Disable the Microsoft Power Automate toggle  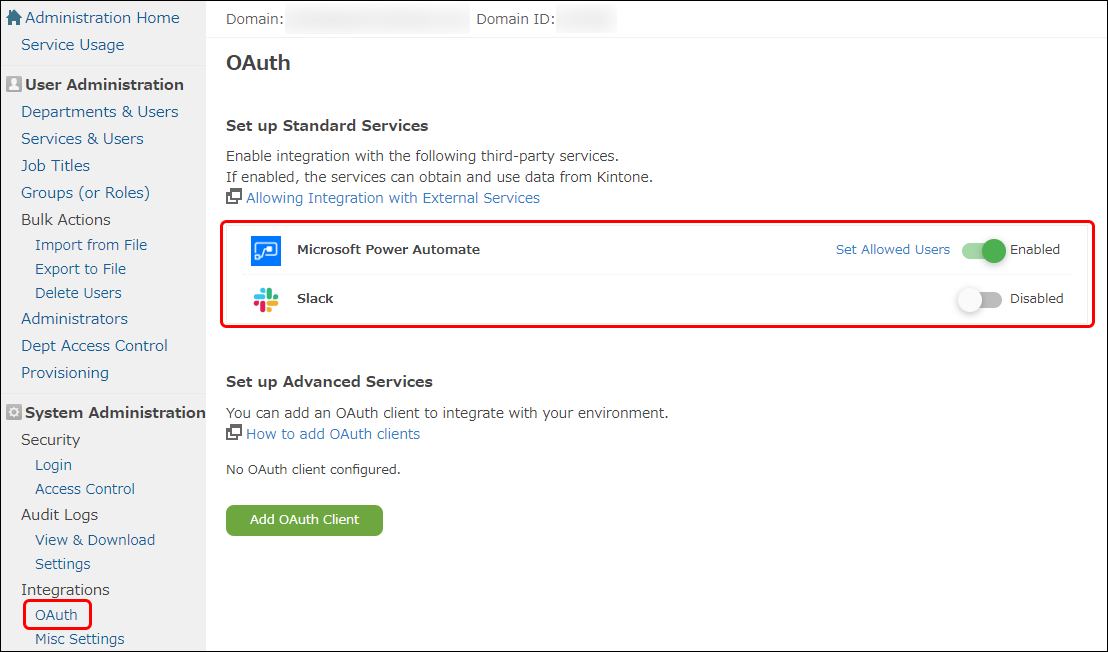click(983, 250)
